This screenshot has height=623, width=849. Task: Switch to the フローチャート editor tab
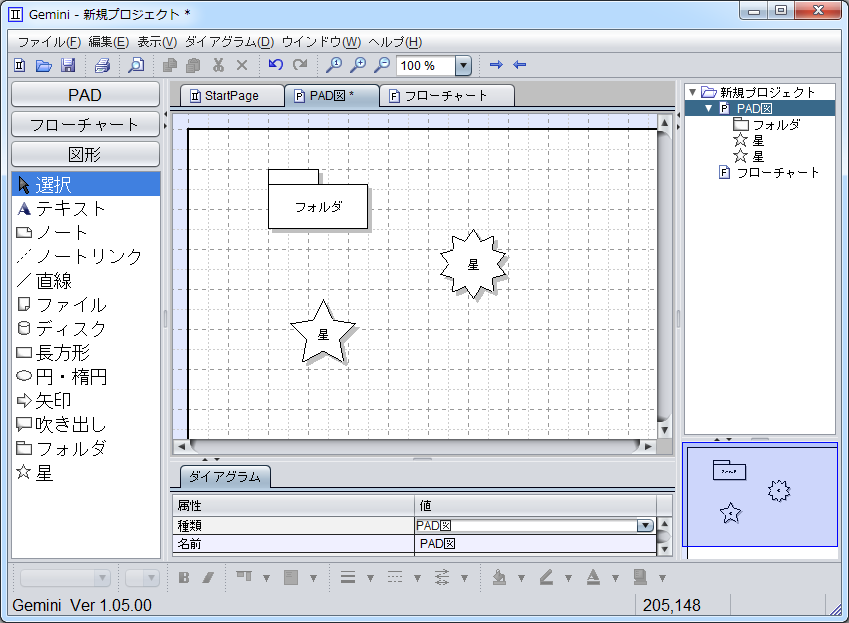[446, 96]
